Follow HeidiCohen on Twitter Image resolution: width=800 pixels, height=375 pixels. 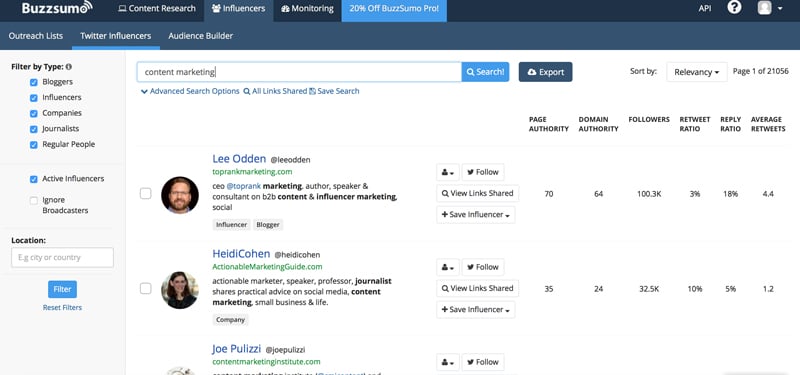pos(483,267)
